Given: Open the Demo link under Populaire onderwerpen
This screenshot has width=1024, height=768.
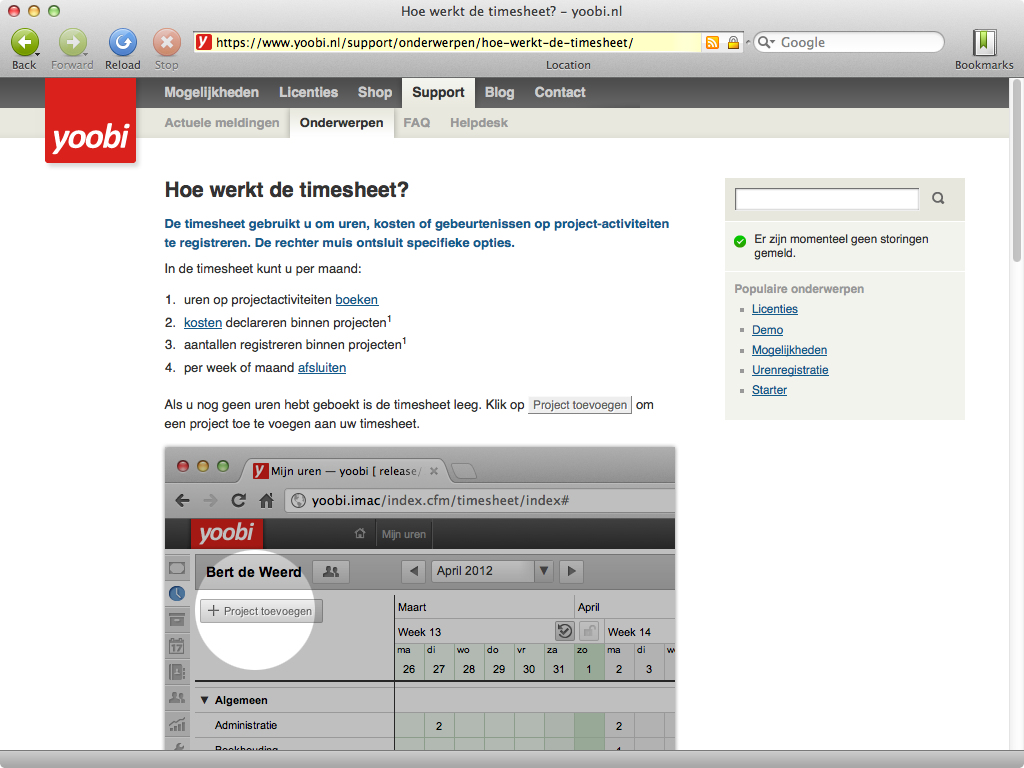Looking at the screenshot, I should 767,330.
